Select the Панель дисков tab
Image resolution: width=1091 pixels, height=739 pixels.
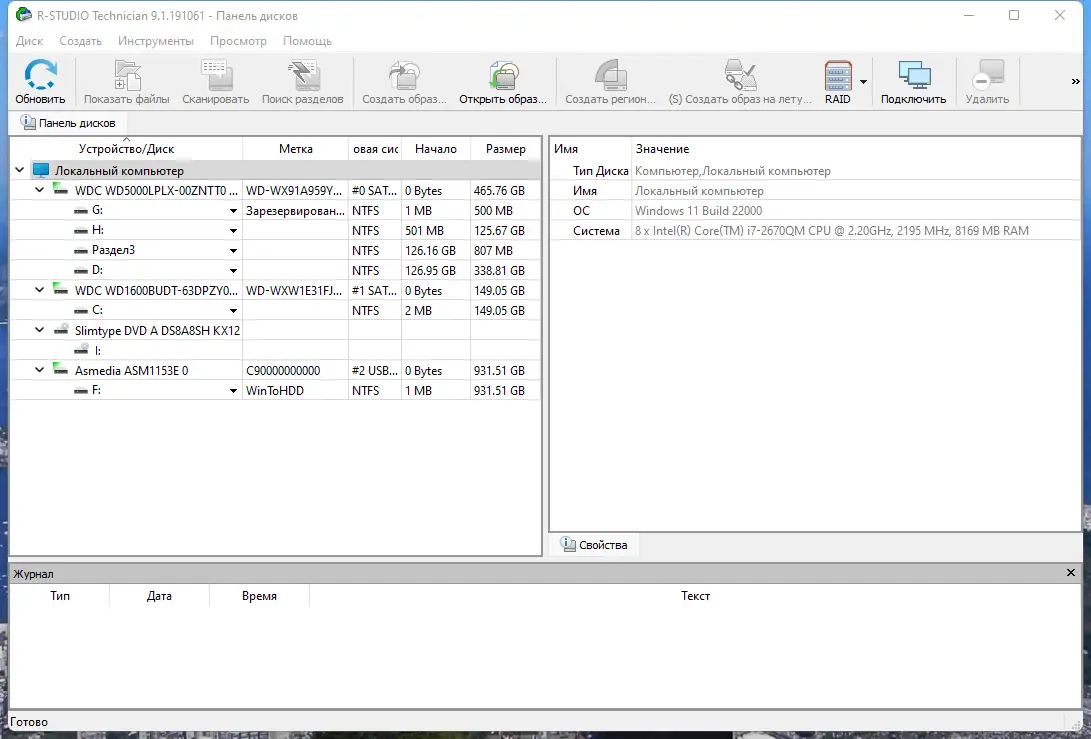[68, 122]
